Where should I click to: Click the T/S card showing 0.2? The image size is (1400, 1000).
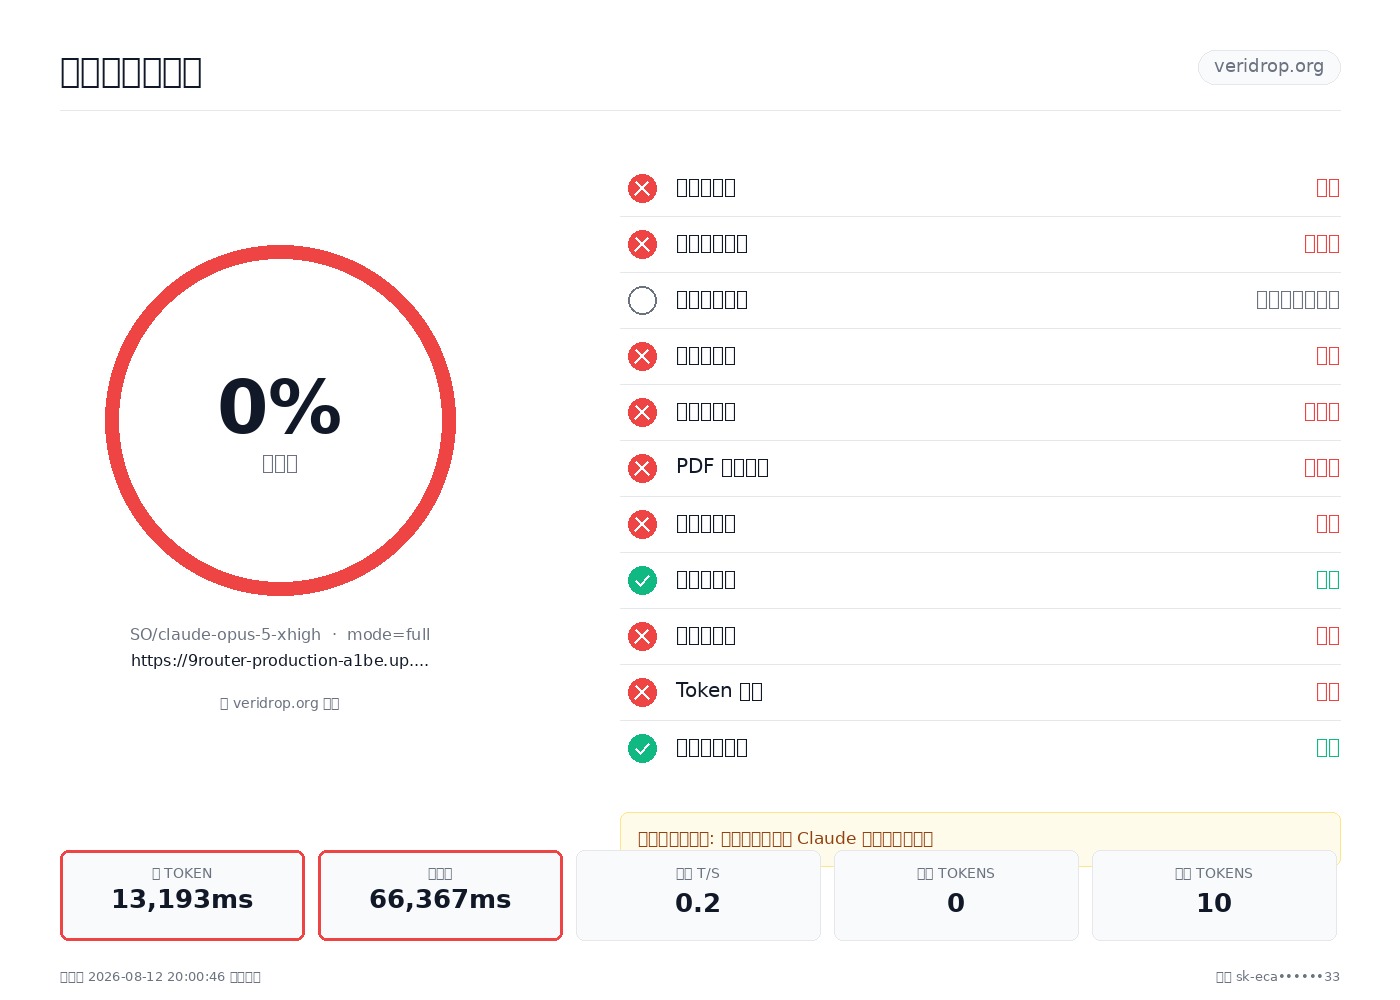[x=698, y=895]
